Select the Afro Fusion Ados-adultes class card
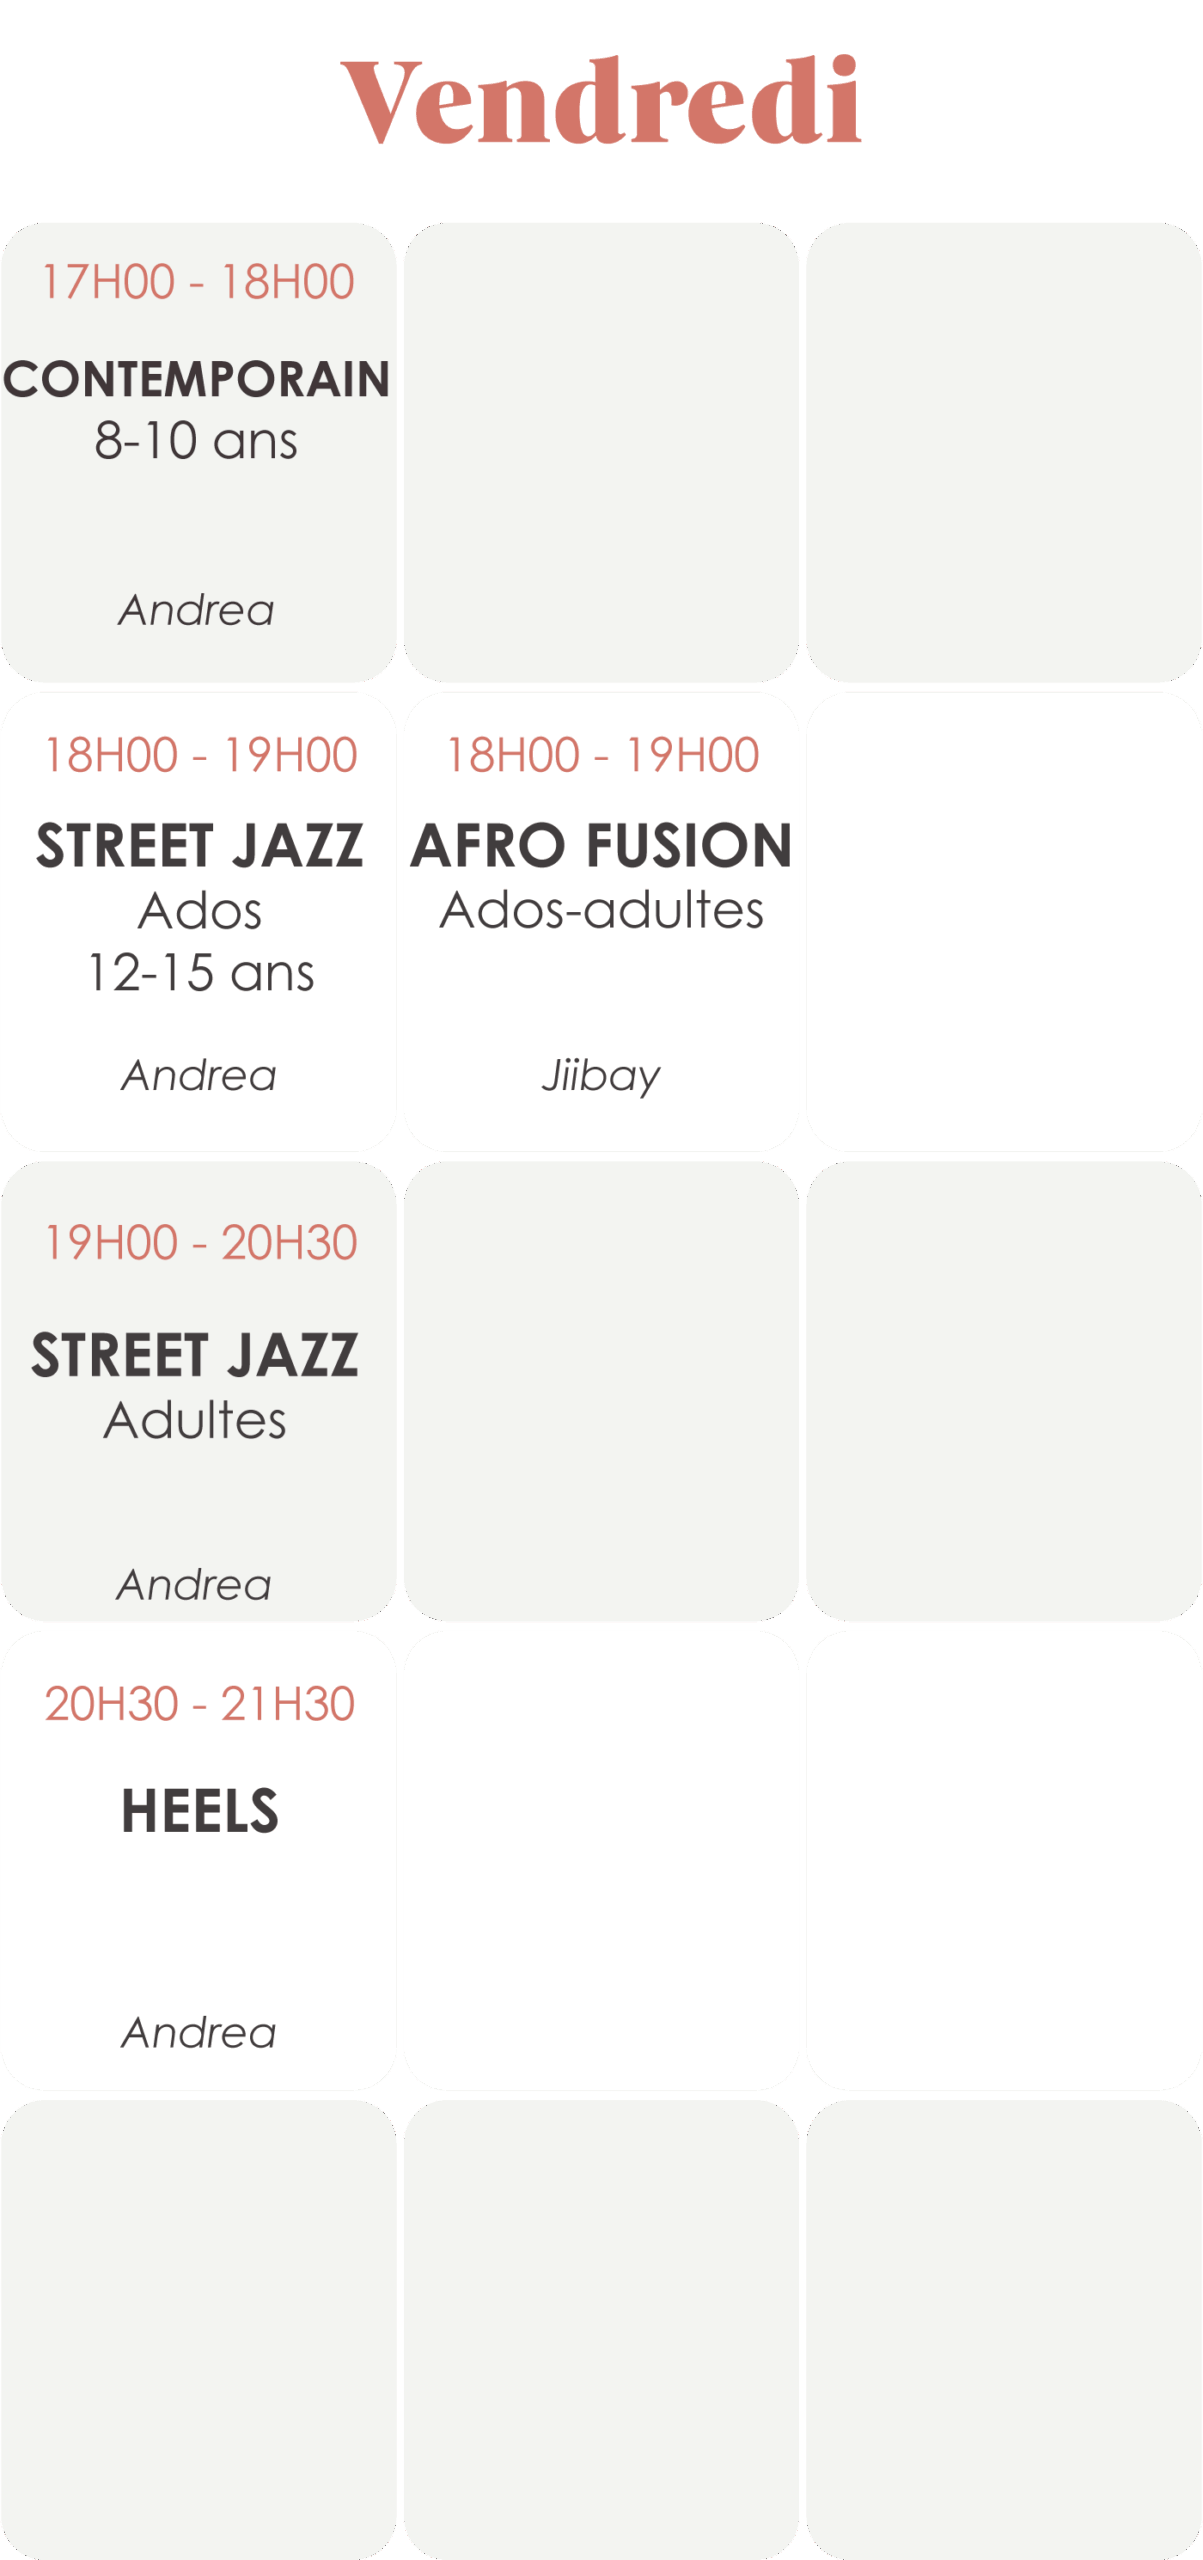The height and width of the screenshot is (2560, 1203). tap(601, 921)
